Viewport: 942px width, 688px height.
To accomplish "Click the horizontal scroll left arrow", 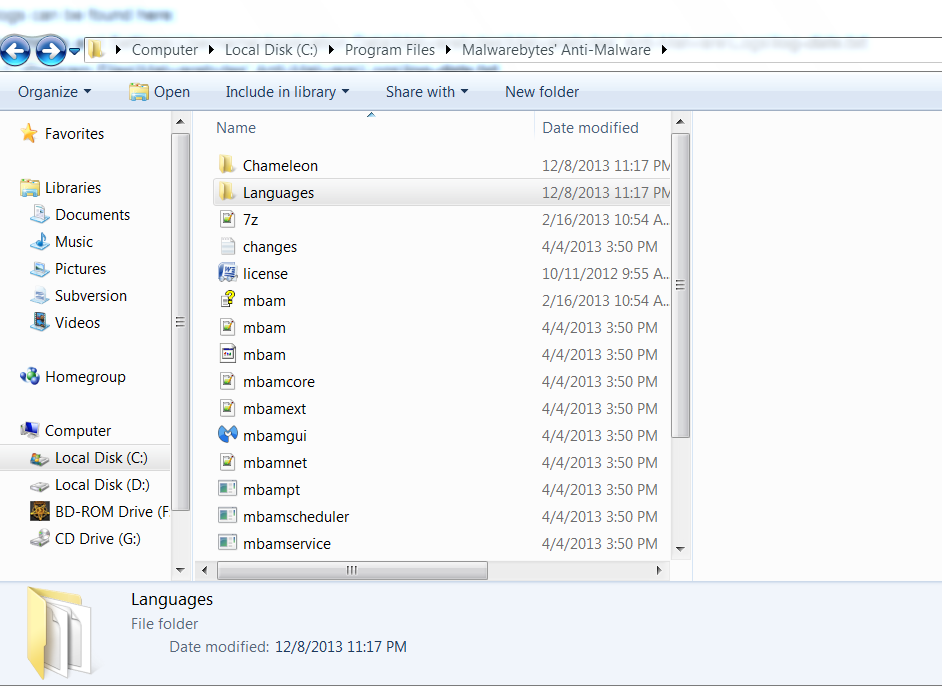I will click(204, 570).
